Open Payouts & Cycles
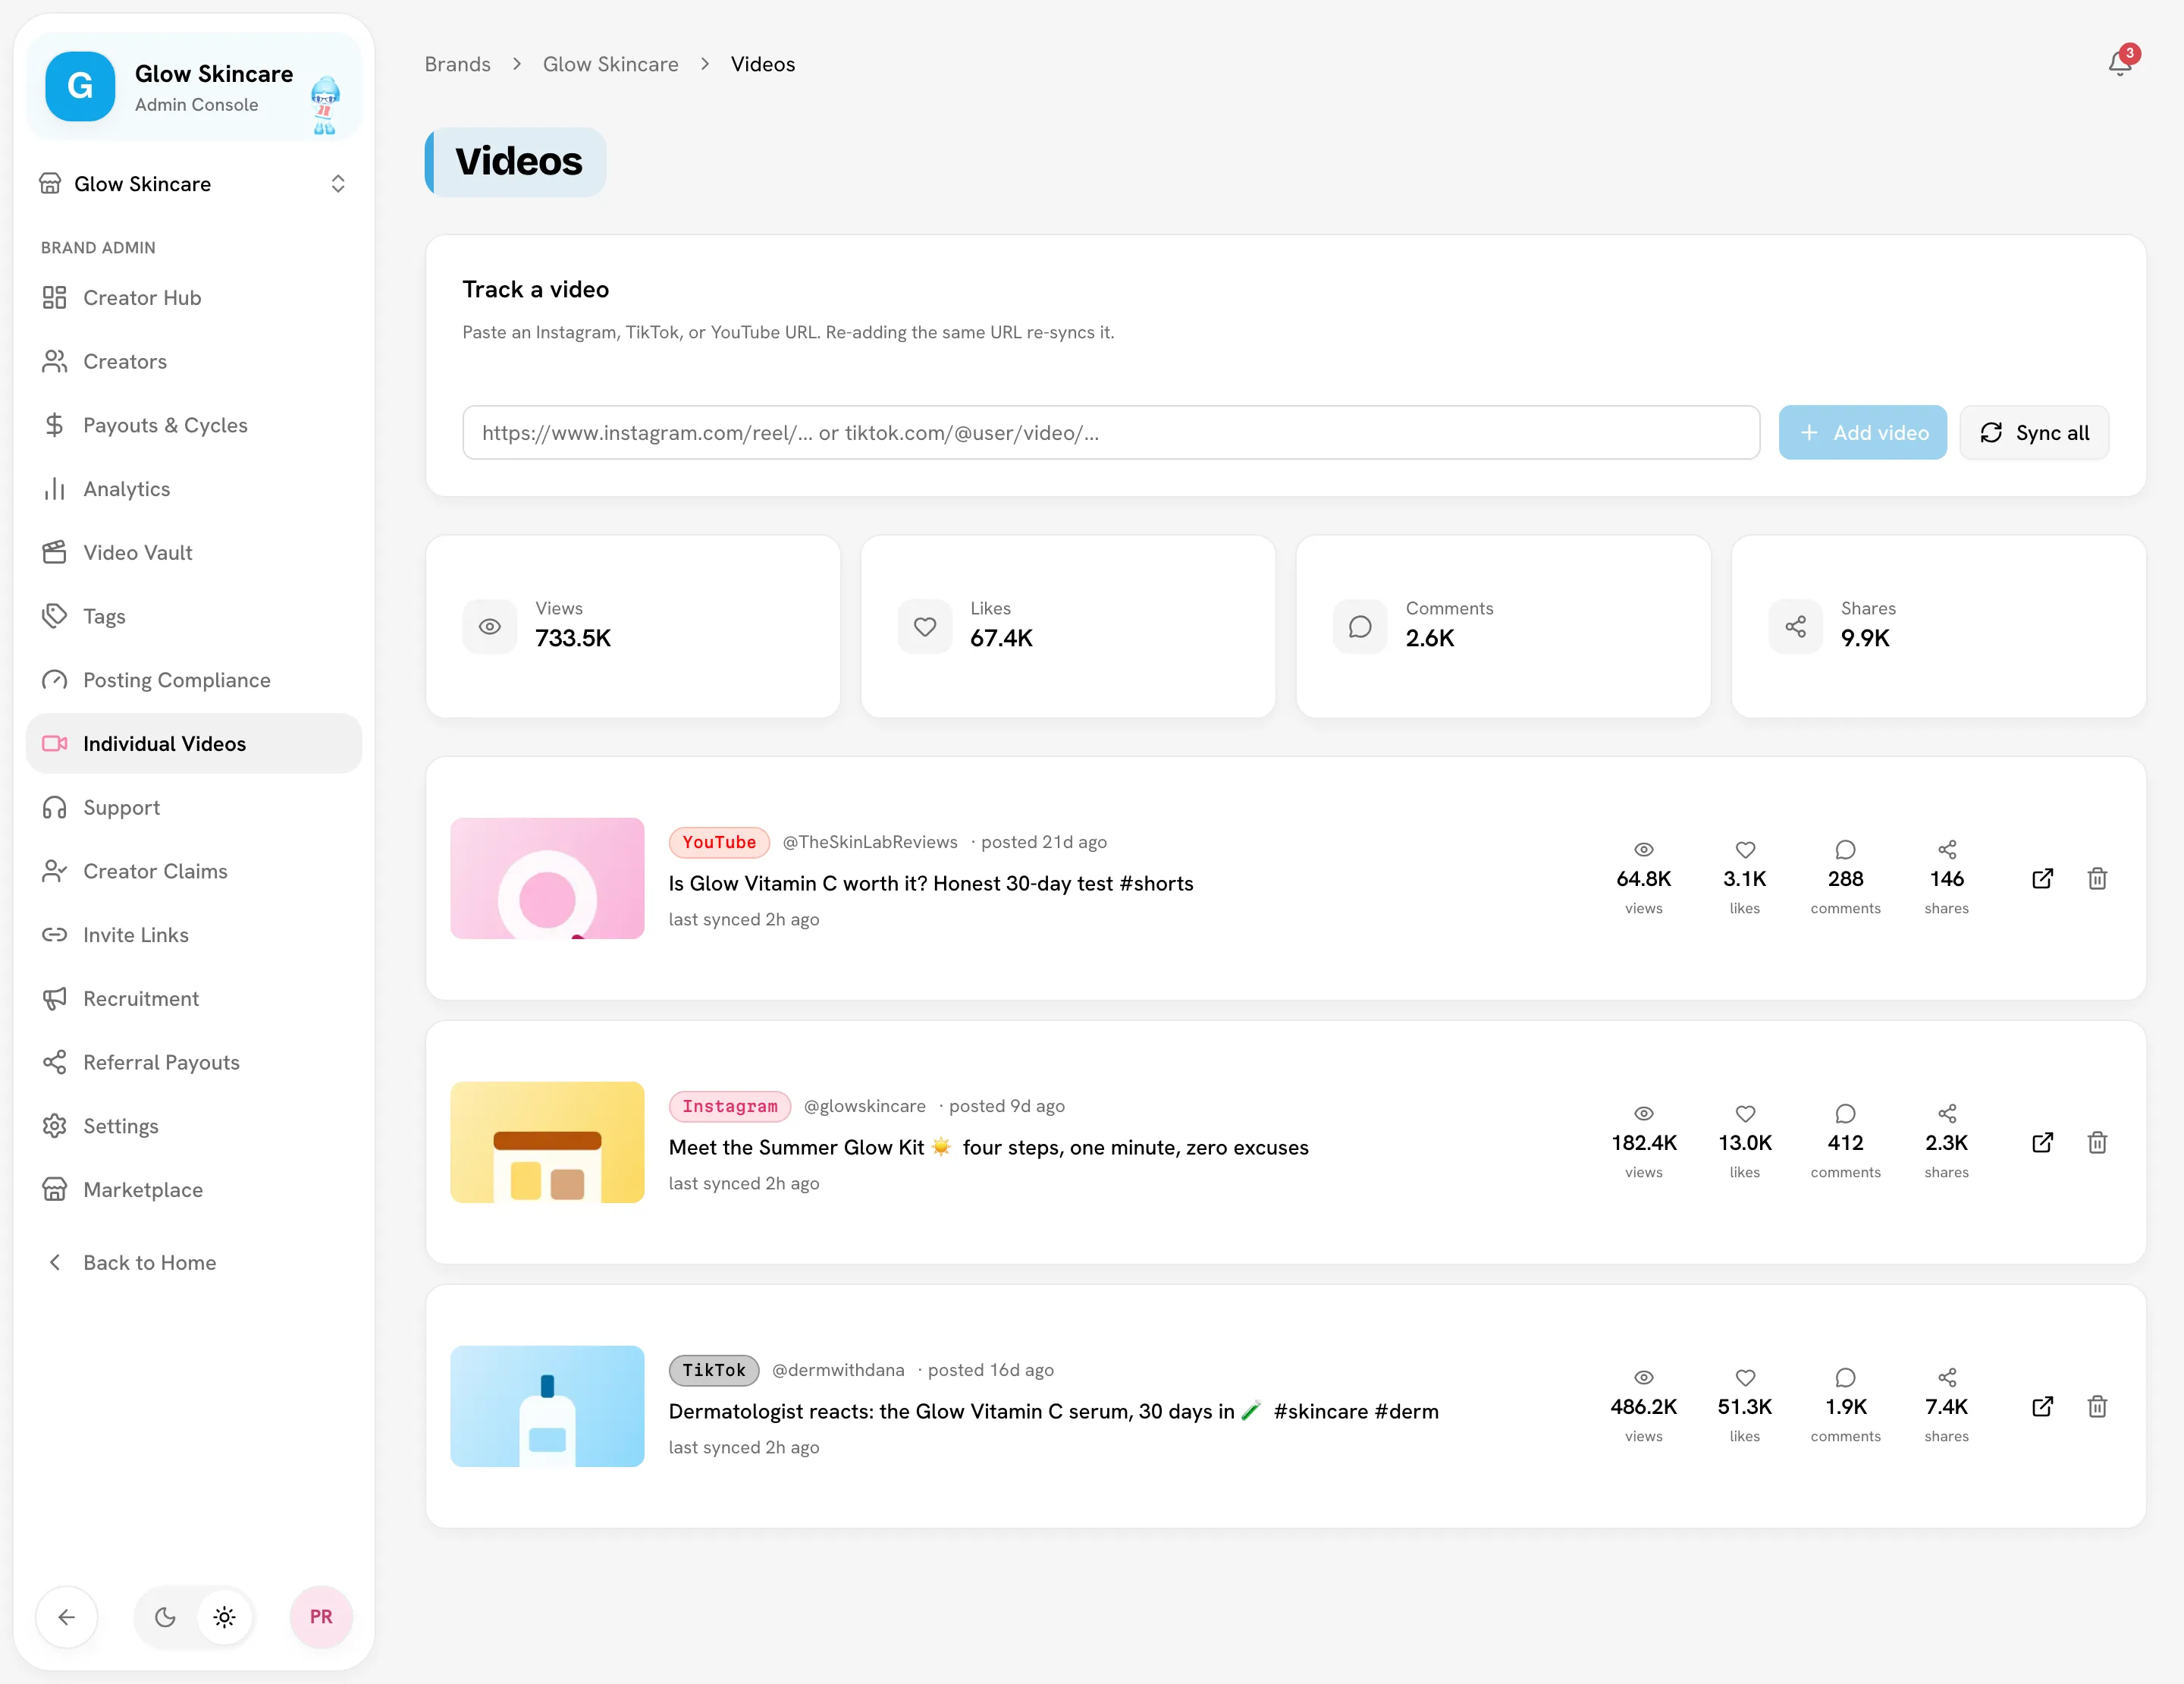This screenshot has height=1684, width=2184. click(194, 425)
